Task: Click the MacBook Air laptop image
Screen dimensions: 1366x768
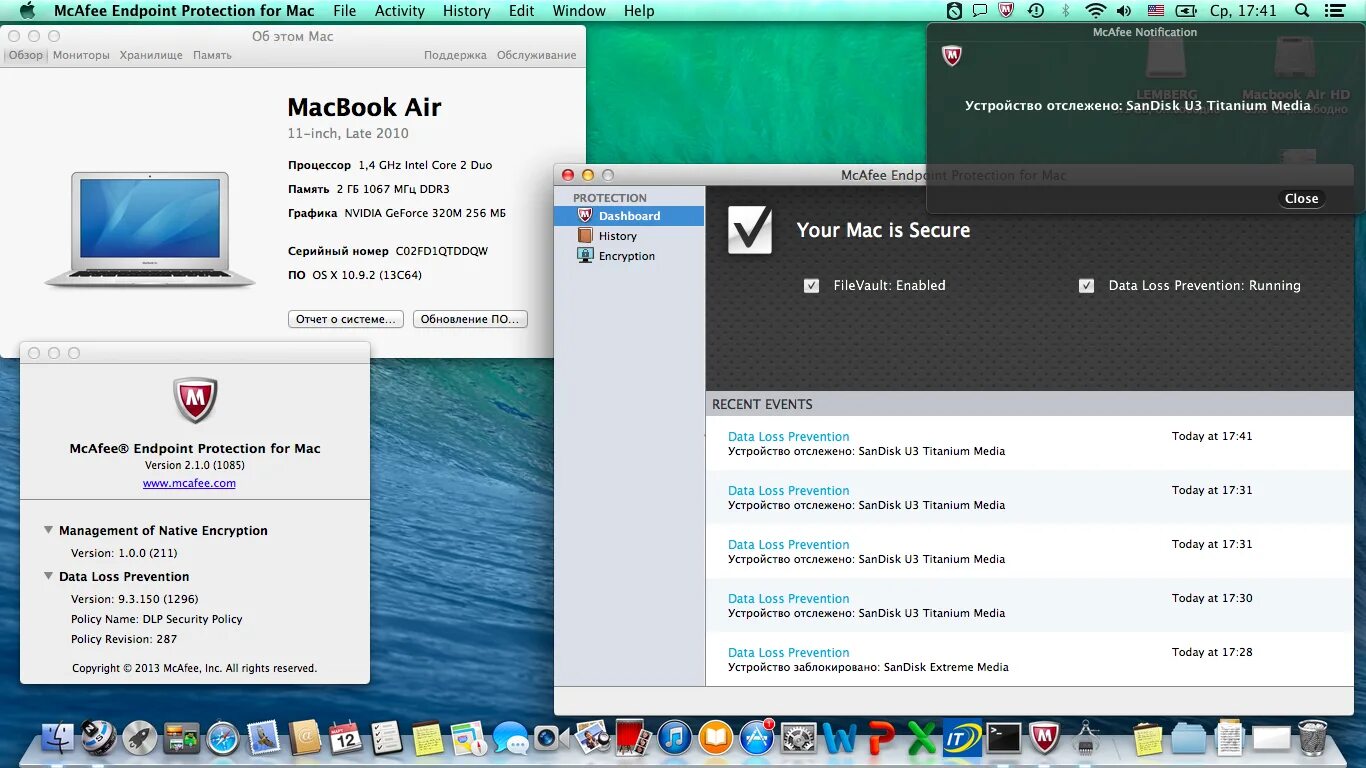Action: 150,230
